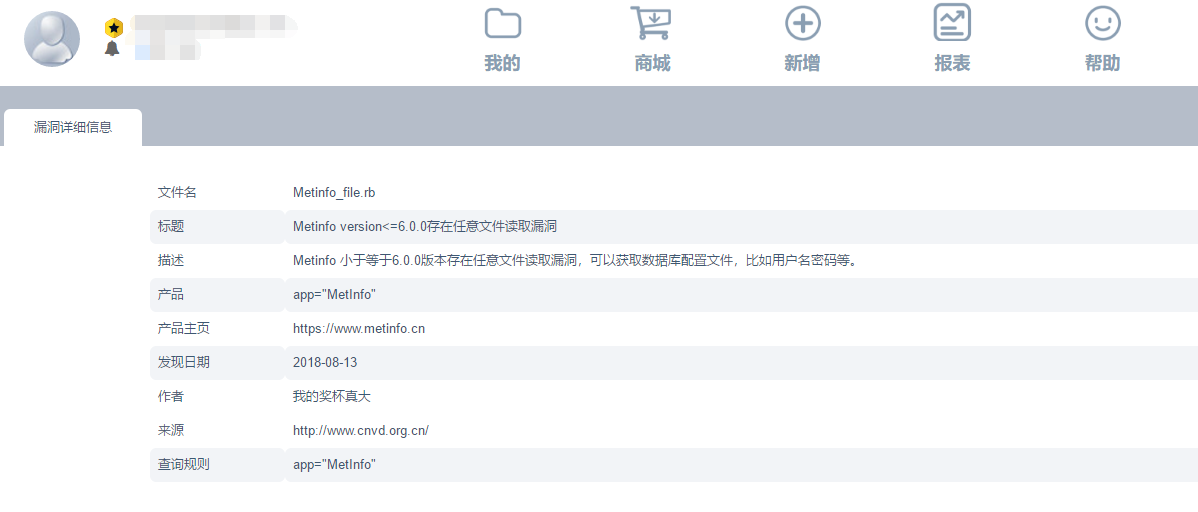The height and width of the screenshot is (512, 1198).
Task: Click the plus circle 新增 icon
Action: tap(802, 23)
